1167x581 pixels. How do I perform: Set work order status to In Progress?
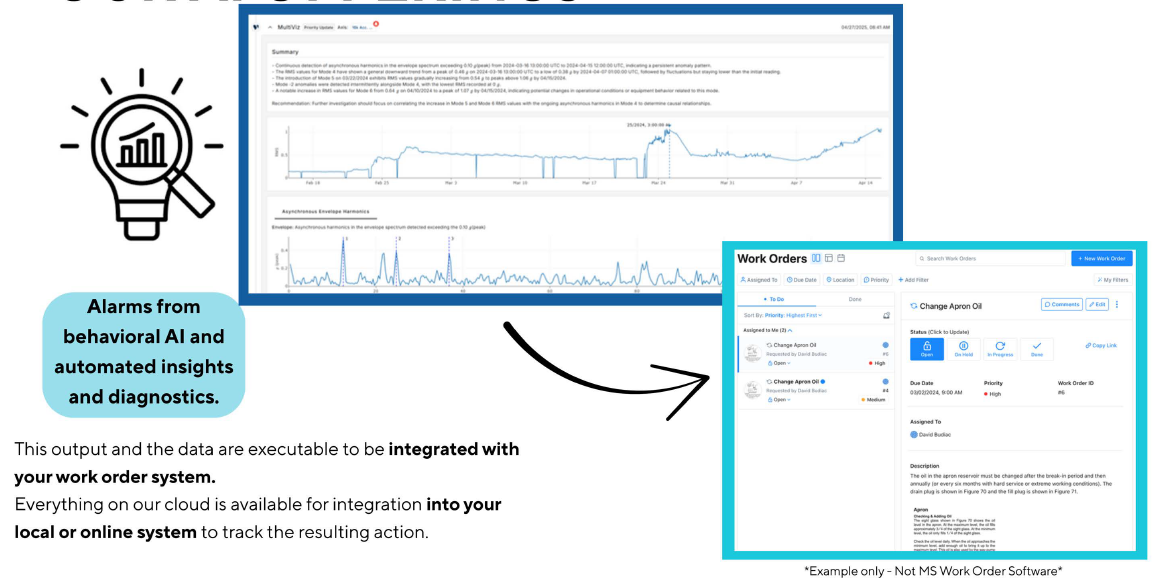tap(999, 348)
